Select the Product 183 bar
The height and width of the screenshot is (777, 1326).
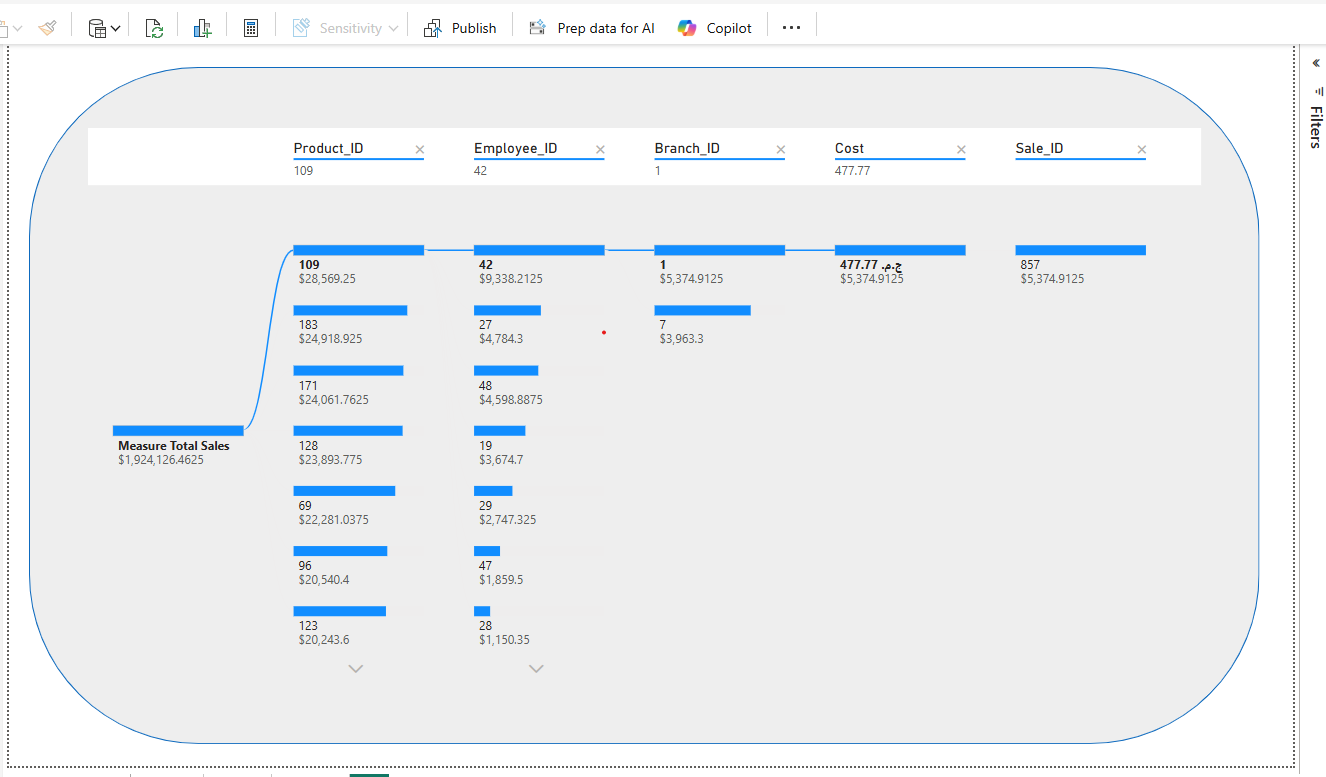click(x=350, y=311)
